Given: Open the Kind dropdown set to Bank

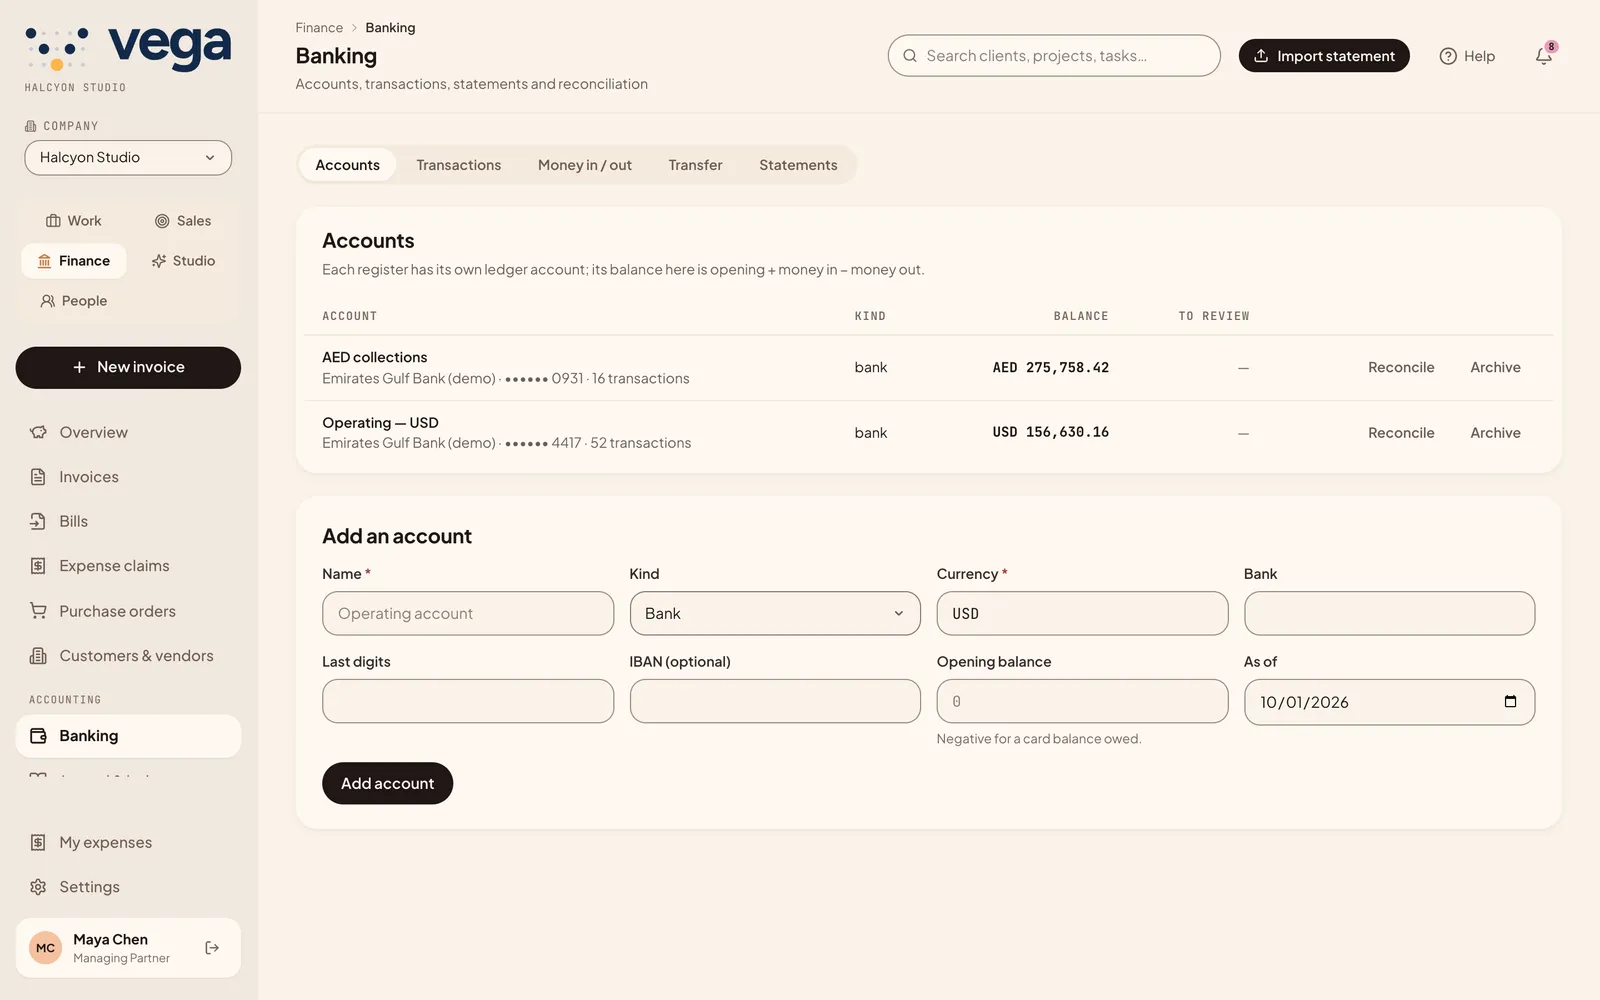Looking at the screenshot, I should coord(775,613).
